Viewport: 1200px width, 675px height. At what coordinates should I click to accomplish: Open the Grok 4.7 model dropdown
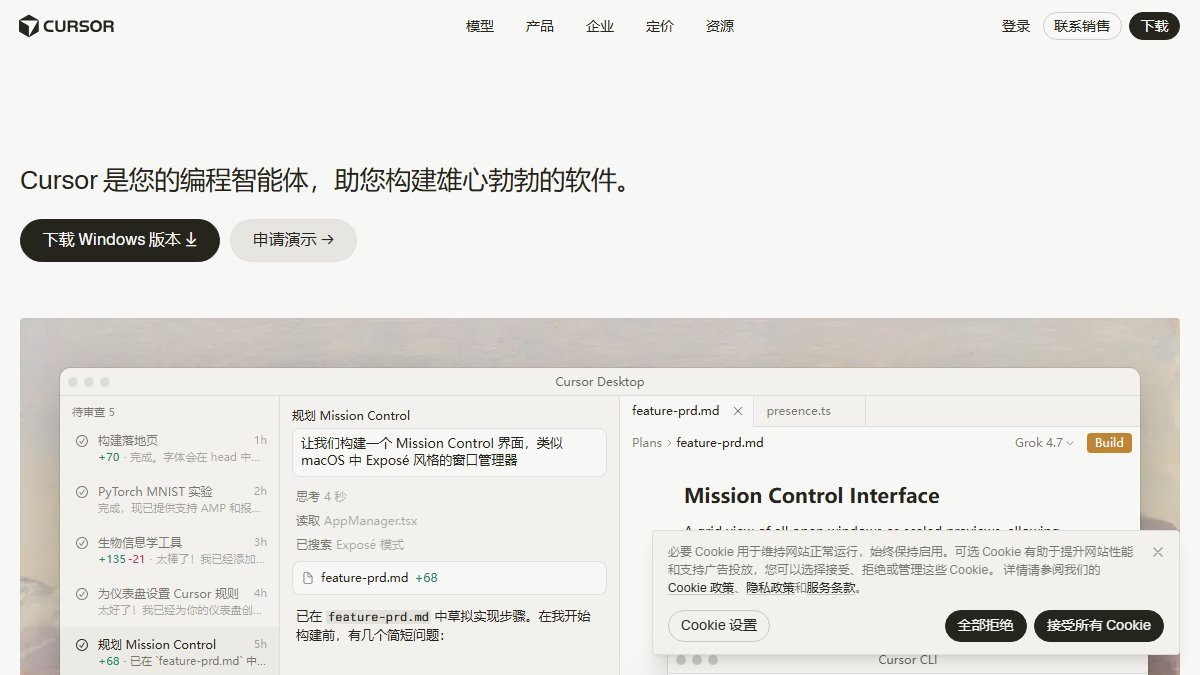point(1045,443)
